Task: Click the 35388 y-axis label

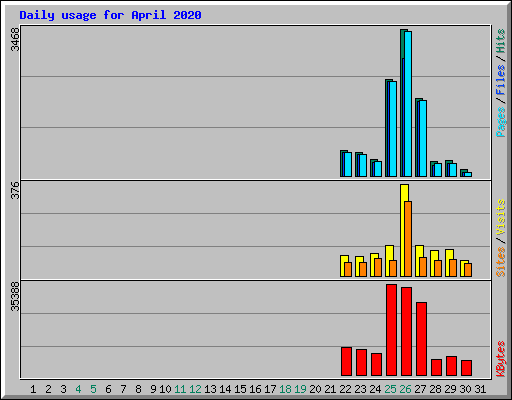Action: tap(15, 296)
